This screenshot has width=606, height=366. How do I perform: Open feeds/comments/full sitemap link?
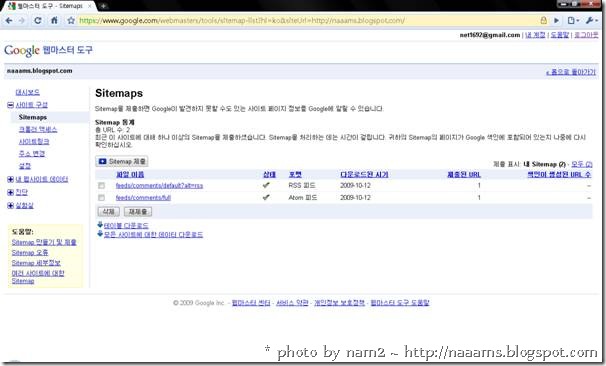pos(143,198)
